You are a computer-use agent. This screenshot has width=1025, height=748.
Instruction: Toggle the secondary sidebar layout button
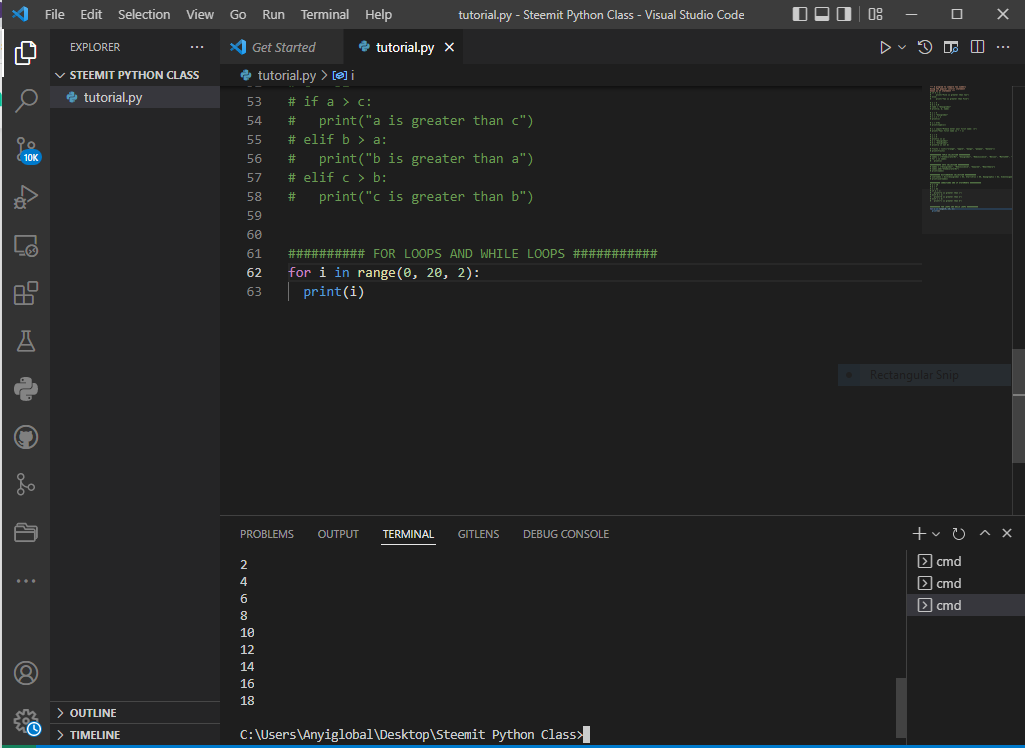pyautogui.click(x=843, y=15)
